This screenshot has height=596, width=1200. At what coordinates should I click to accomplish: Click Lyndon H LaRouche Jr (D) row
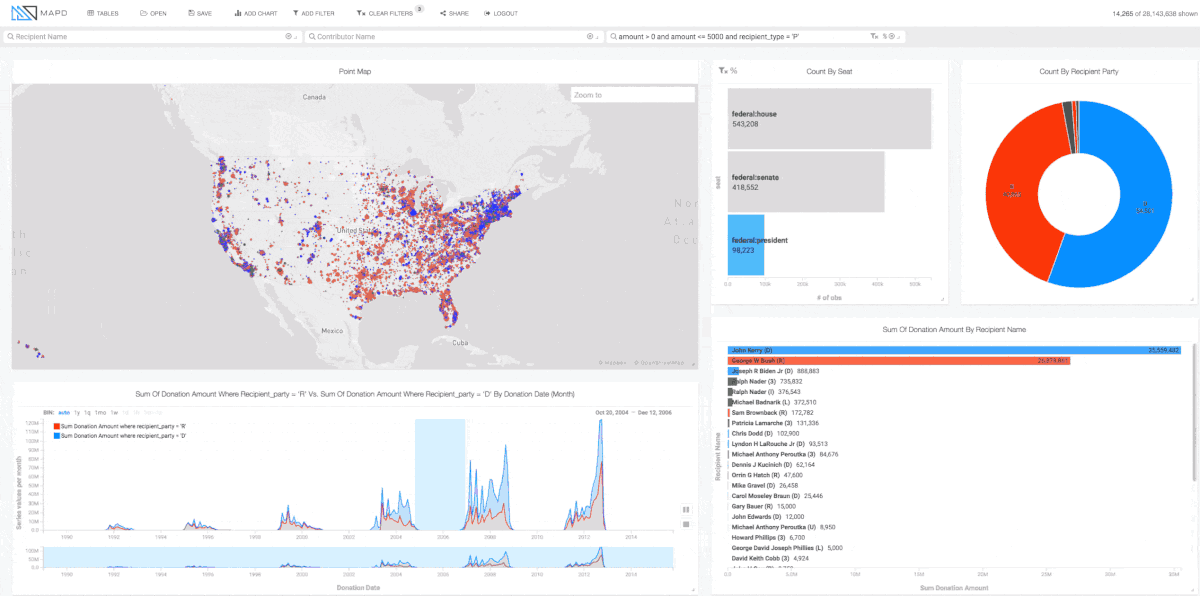(780, 444)
